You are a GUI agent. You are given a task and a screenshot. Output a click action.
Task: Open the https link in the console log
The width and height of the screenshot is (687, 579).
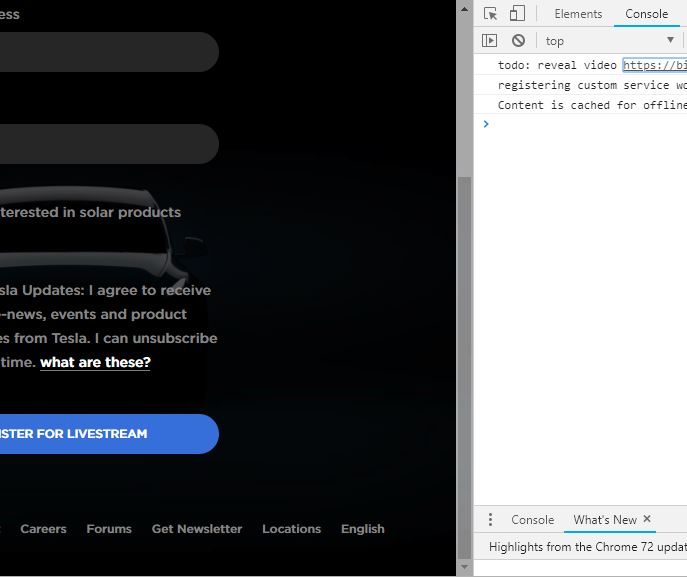pos(655,65)
